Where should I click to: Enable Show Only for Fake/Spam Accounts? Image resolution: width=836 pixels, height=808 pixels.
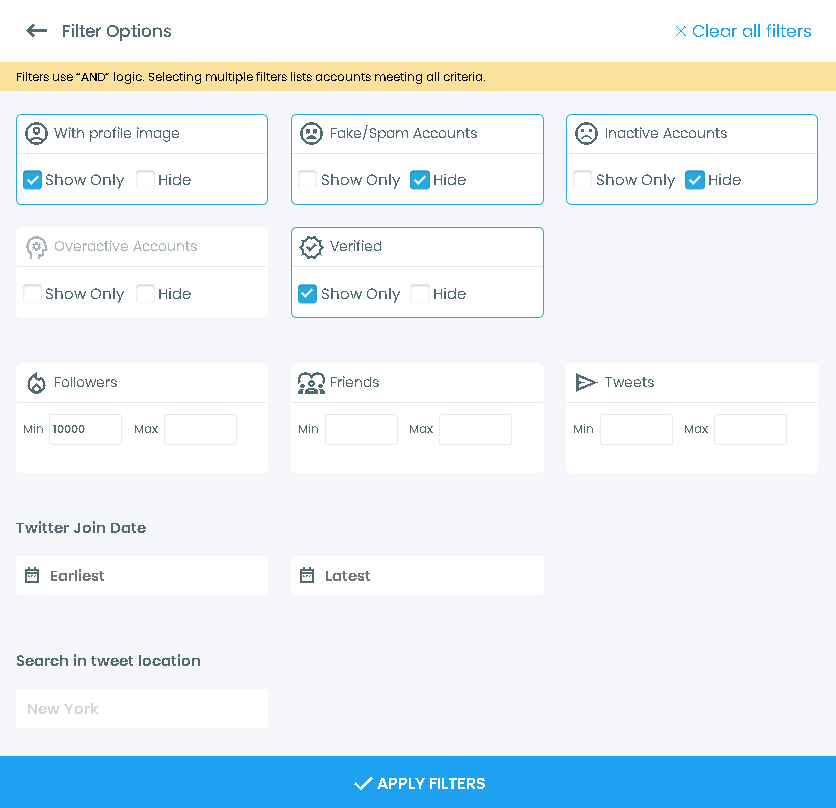(x=307, y=180)
